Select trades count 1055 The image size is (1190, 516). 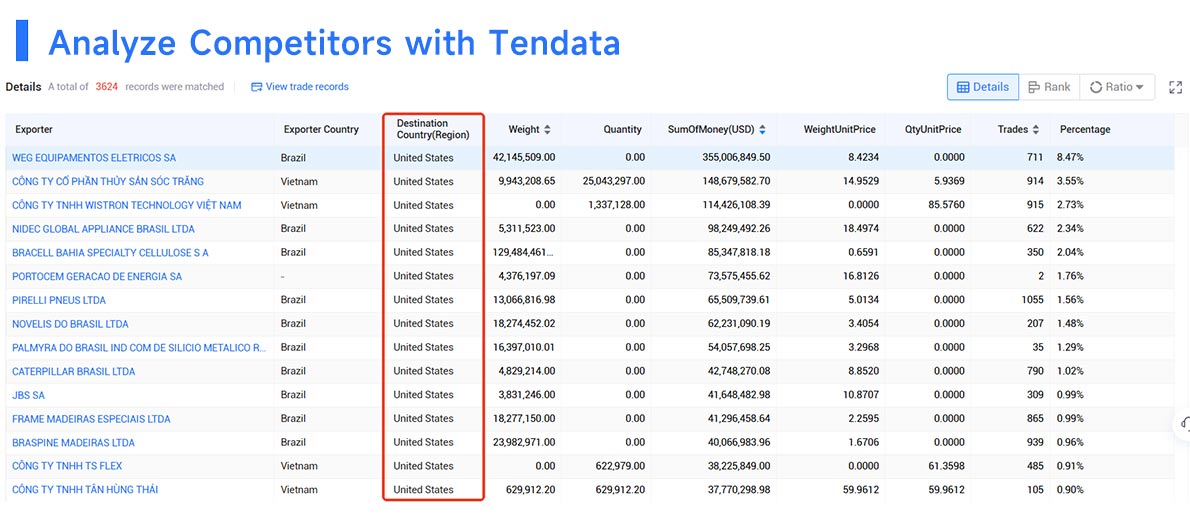(x=1032, y=300)
